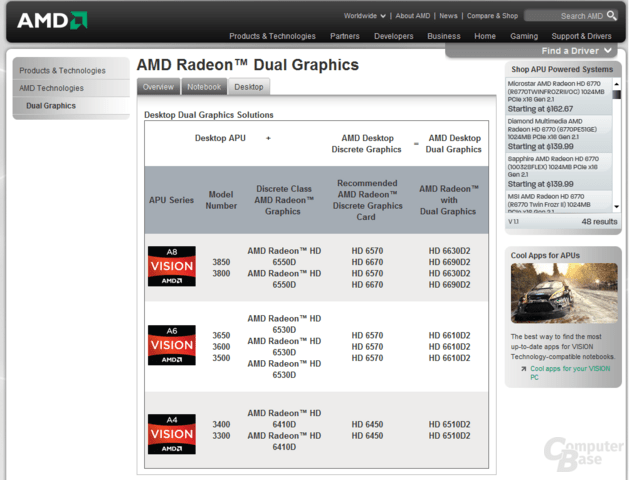This screenshot has width=632, height=480.
Task: Open the Business menu
Action: click(x=444, y=36)
